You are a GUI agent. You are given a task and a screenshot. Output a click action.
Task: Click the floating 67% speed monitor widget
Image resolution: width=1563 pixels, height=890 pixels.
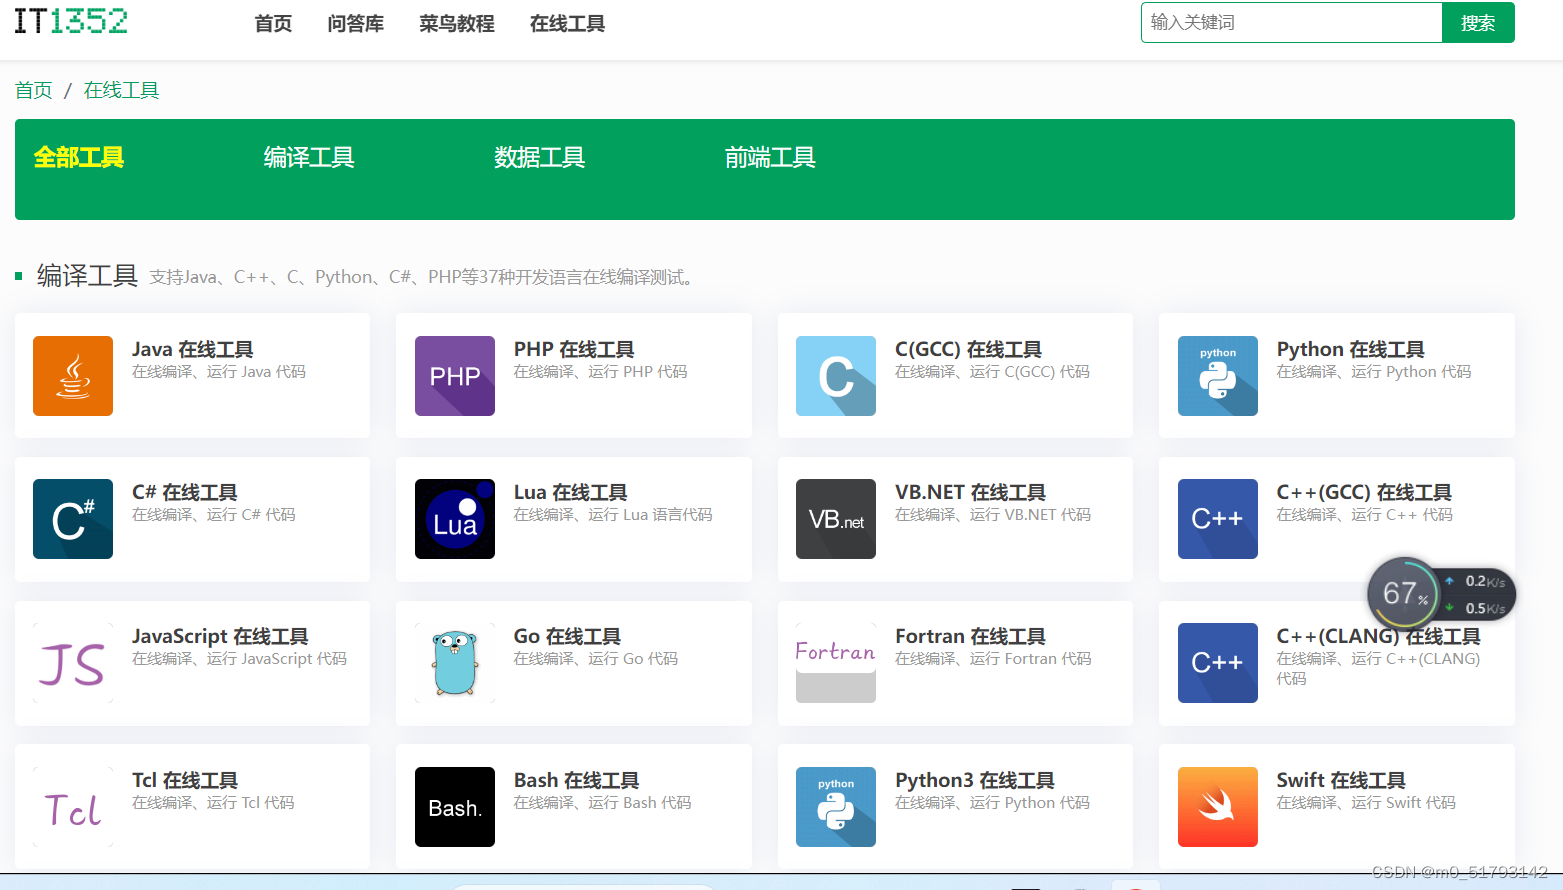[1441, 594]
